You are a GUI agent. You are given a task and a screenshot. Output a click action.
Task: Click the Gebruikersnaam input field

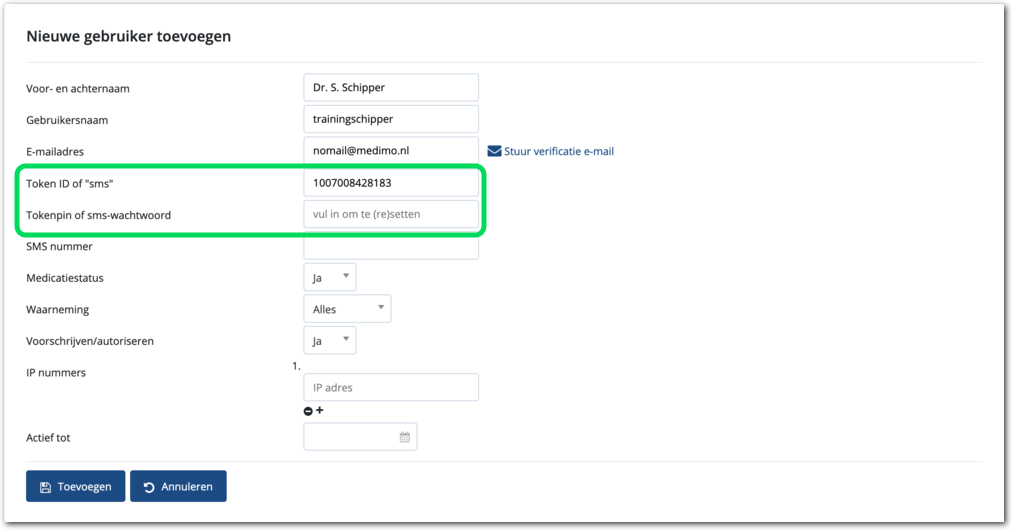coord(390,119)
